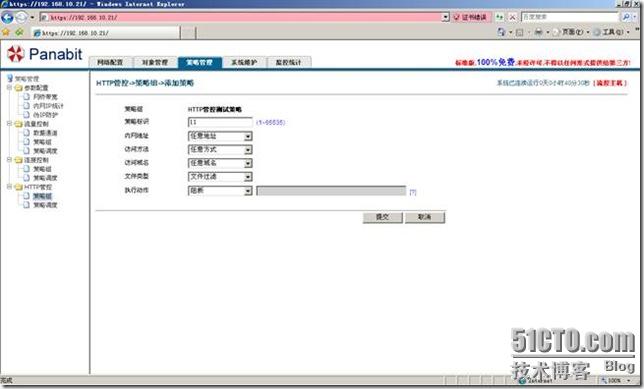Click the red link ending the uptime line
The width and height of the screenshot is (644, 389).
pos(610,83)
